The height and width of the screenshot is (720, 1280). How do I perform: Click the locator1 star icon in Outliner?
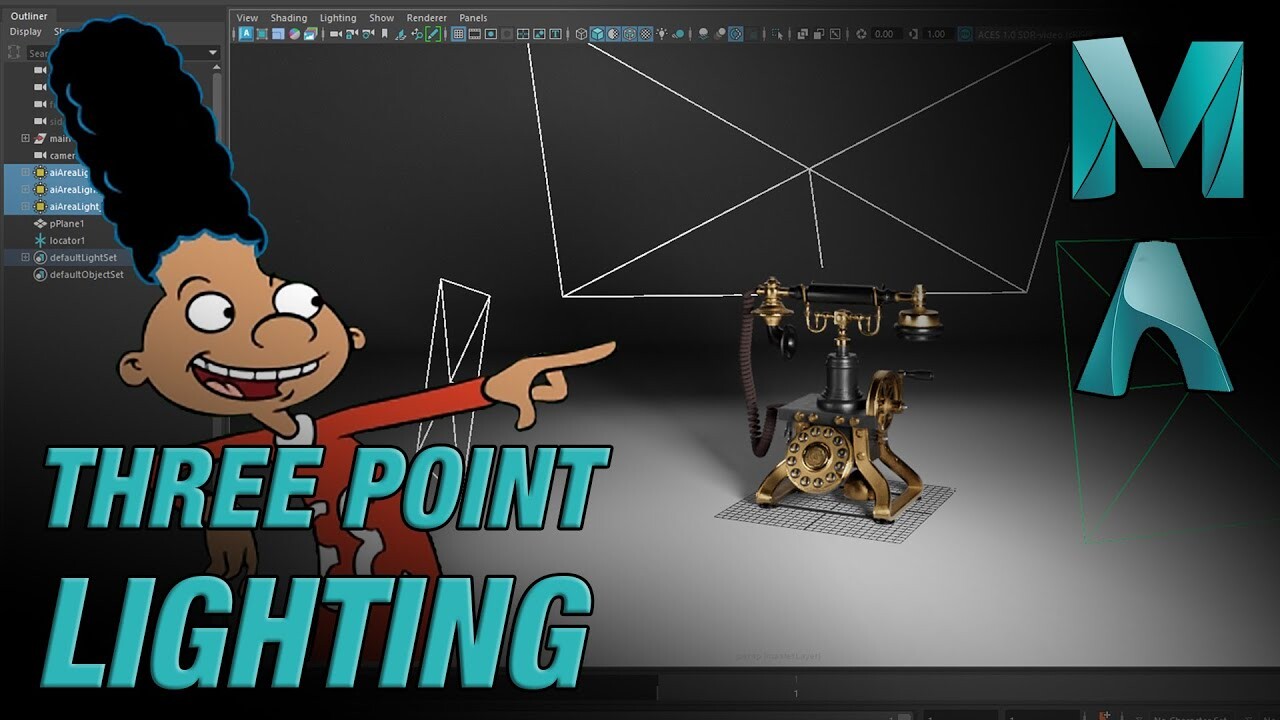click(x=40, y=240)
